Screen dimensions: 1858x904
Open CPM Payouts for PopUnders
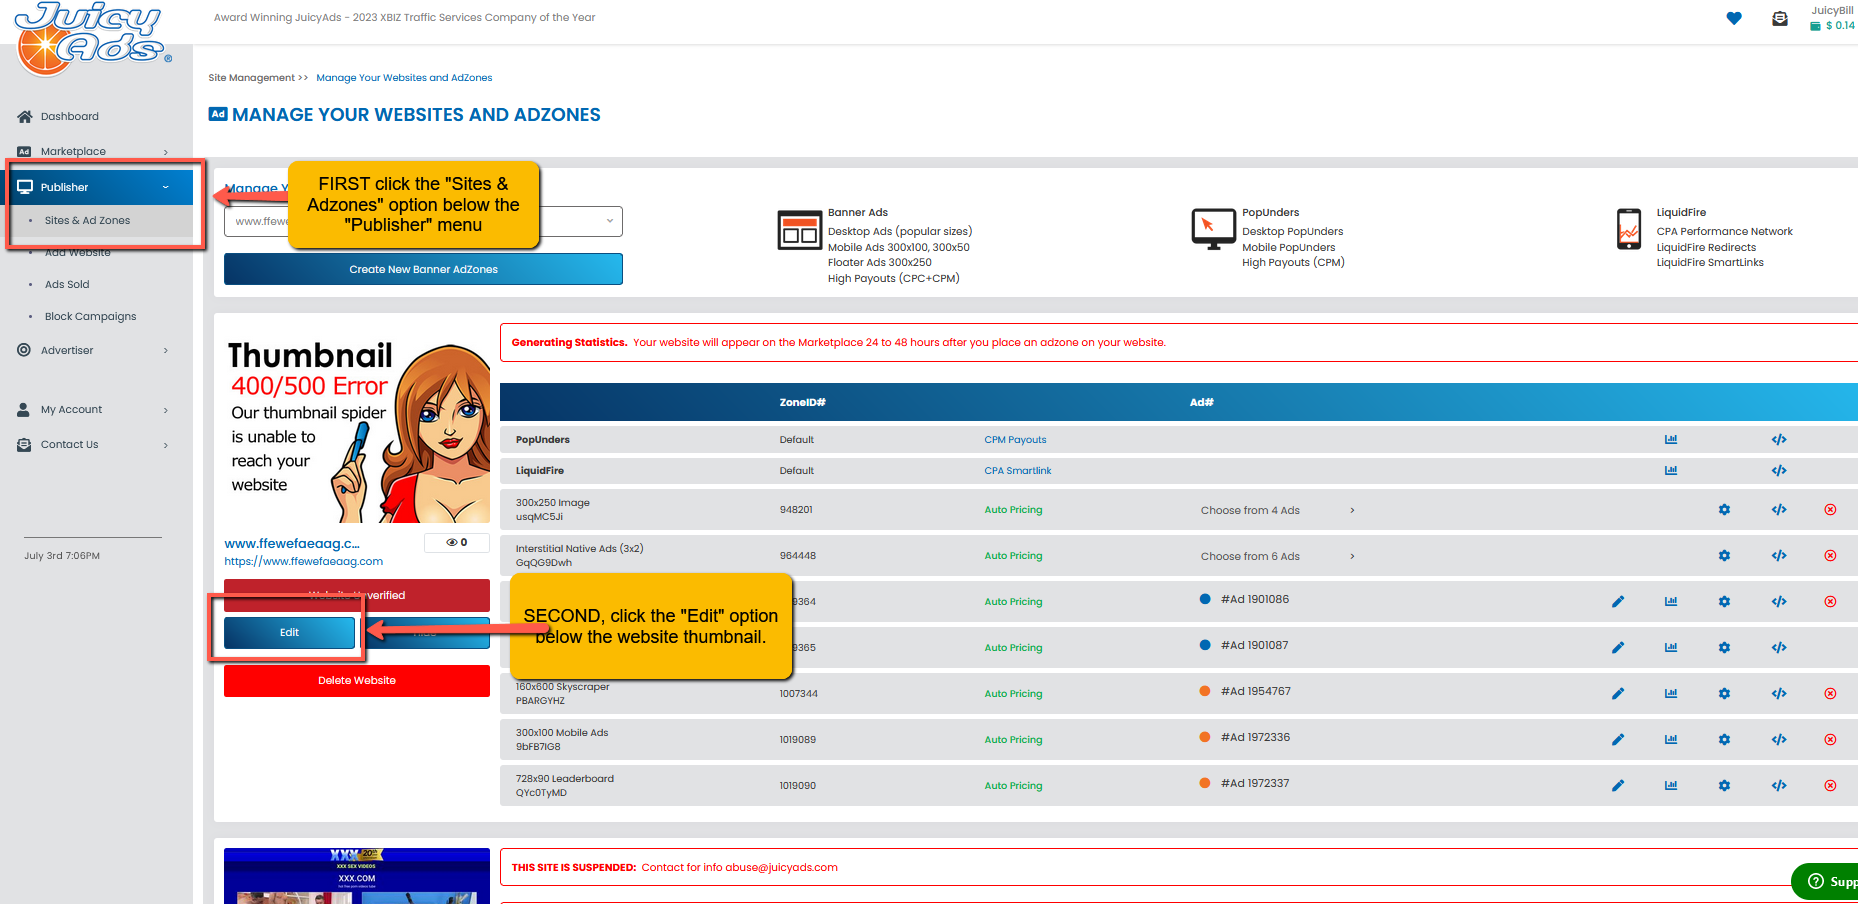tap(1015, 440)
